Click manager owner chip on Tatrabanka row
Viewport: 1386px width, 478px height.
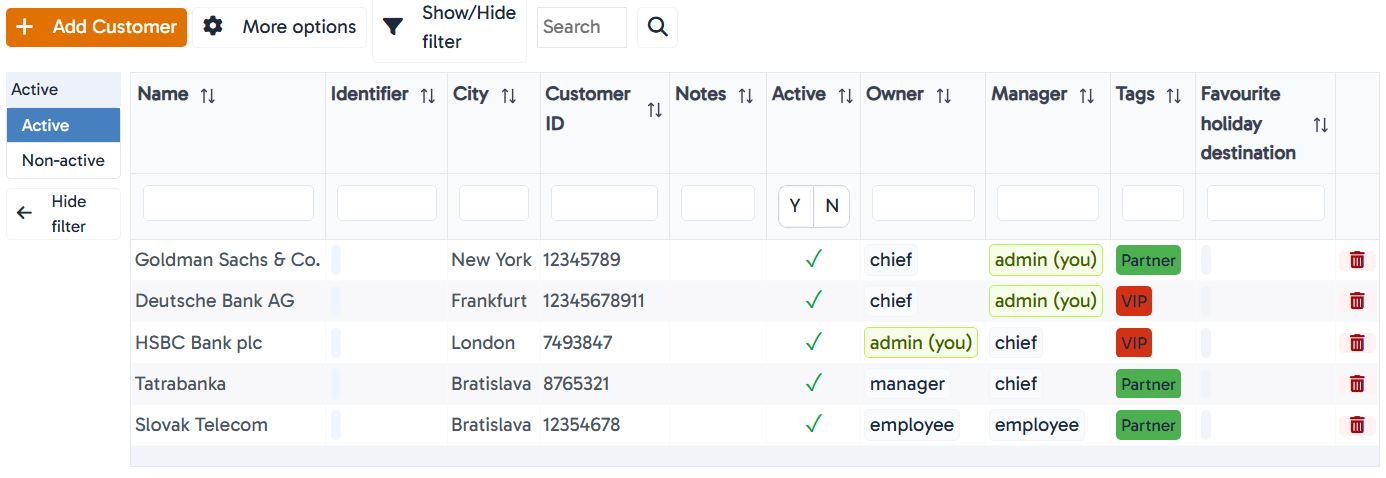(x=907, y=384)
